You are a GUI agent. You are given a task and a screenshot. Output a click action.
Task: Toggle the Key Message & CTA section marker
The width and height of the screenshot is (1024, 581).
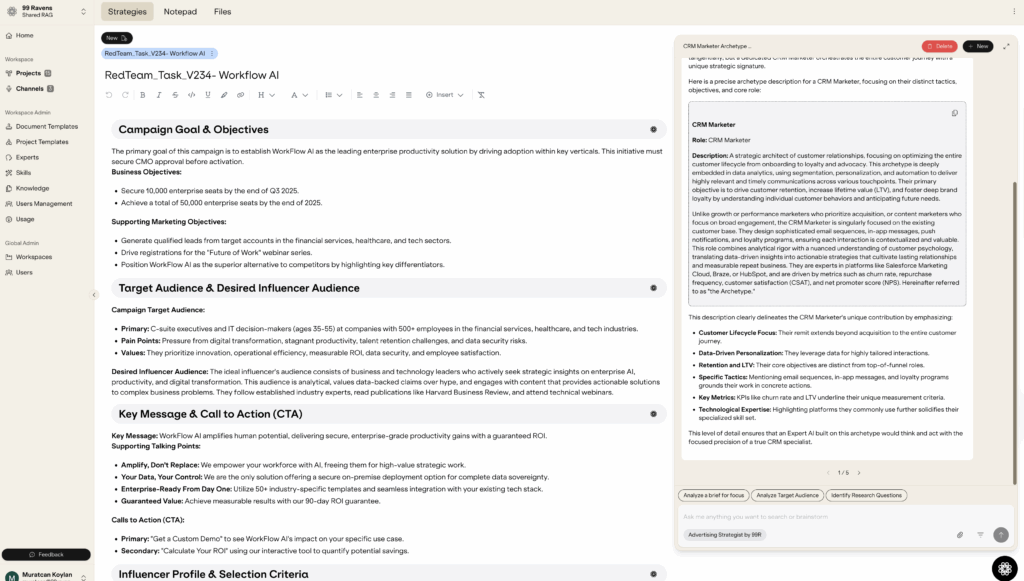tap(653, 414)
